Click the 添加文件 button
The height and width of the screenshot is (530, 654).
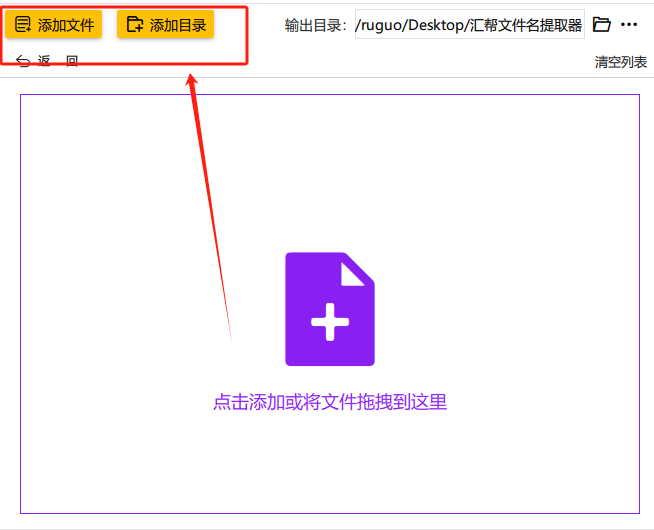pyautogui.click(x=53, y=25)
